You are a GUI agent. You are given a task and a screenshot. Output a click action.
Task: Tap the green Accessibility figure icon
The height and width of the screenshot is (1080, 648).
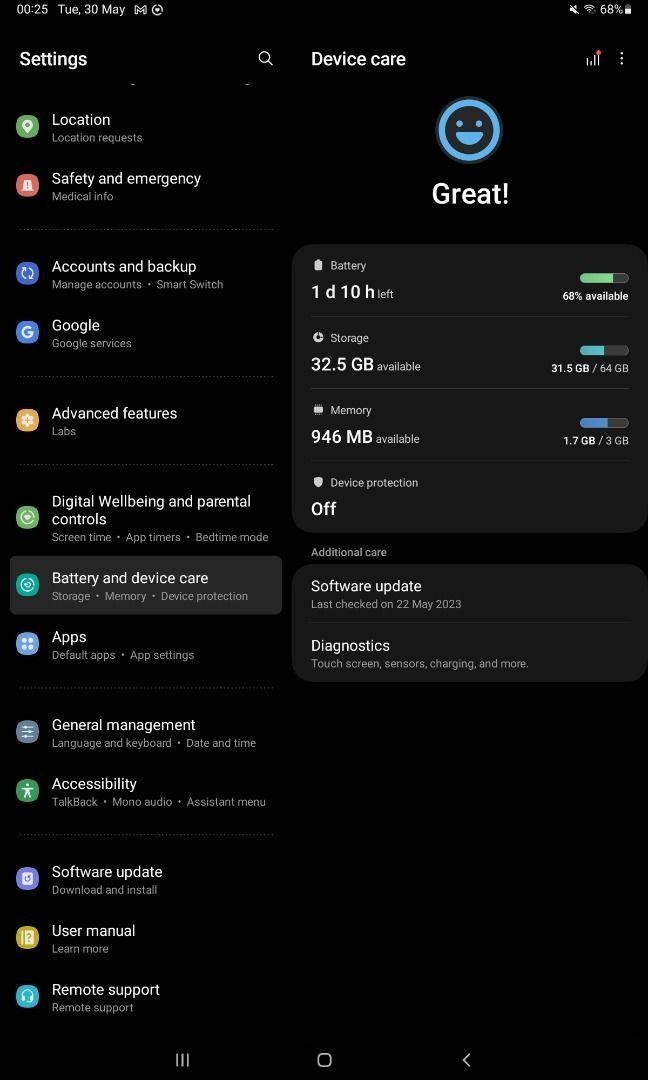tap(28, 791)
